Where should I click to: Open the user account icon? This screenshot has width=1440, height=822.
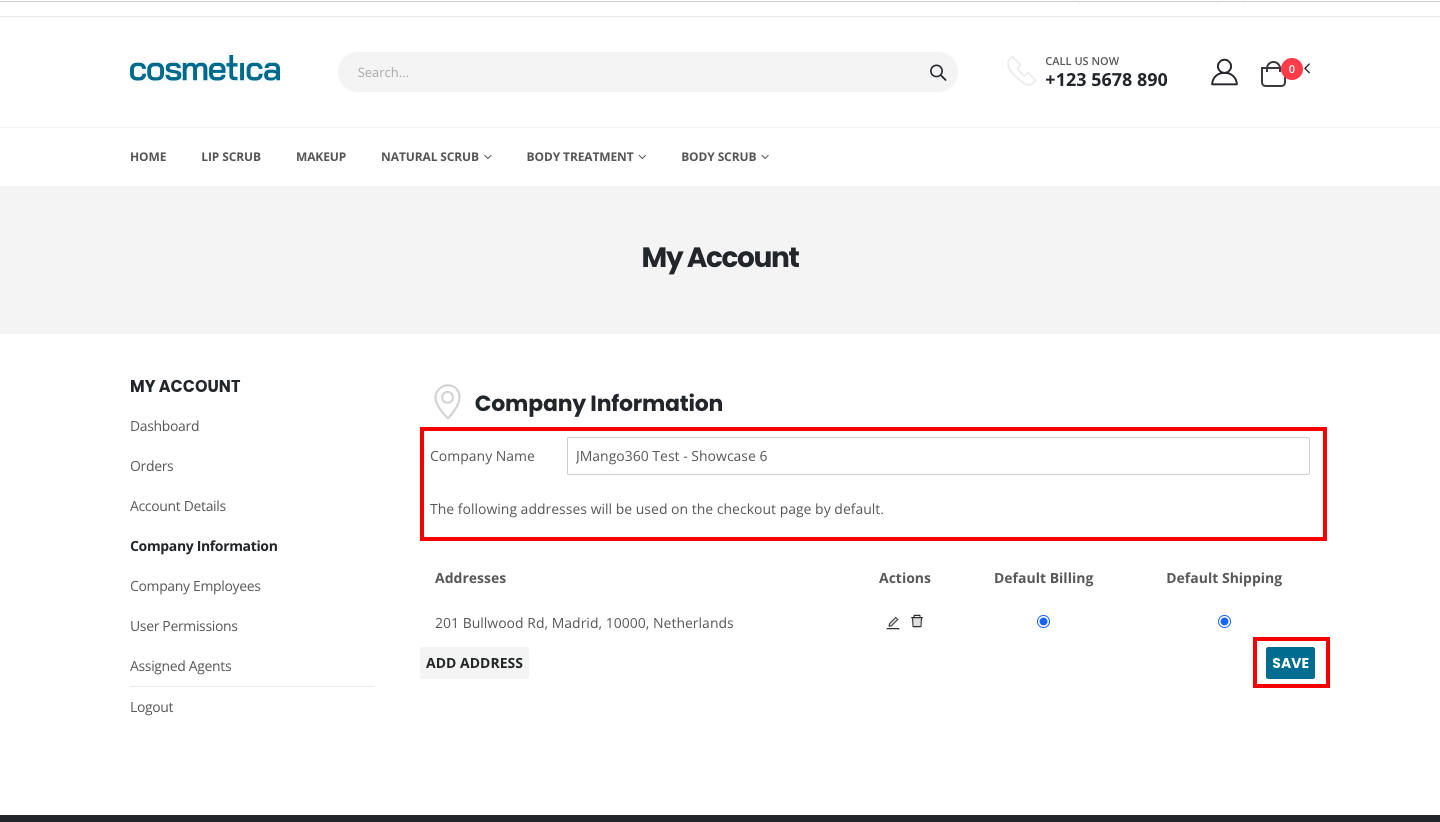pyautogui.click(x=1224, y=72)
